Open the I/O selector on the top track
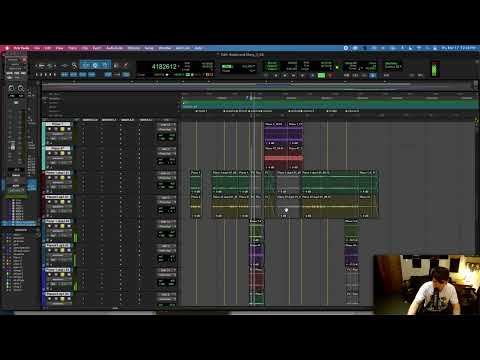The width and height of the screenshot is (480, 360). (x=166, y=125)
